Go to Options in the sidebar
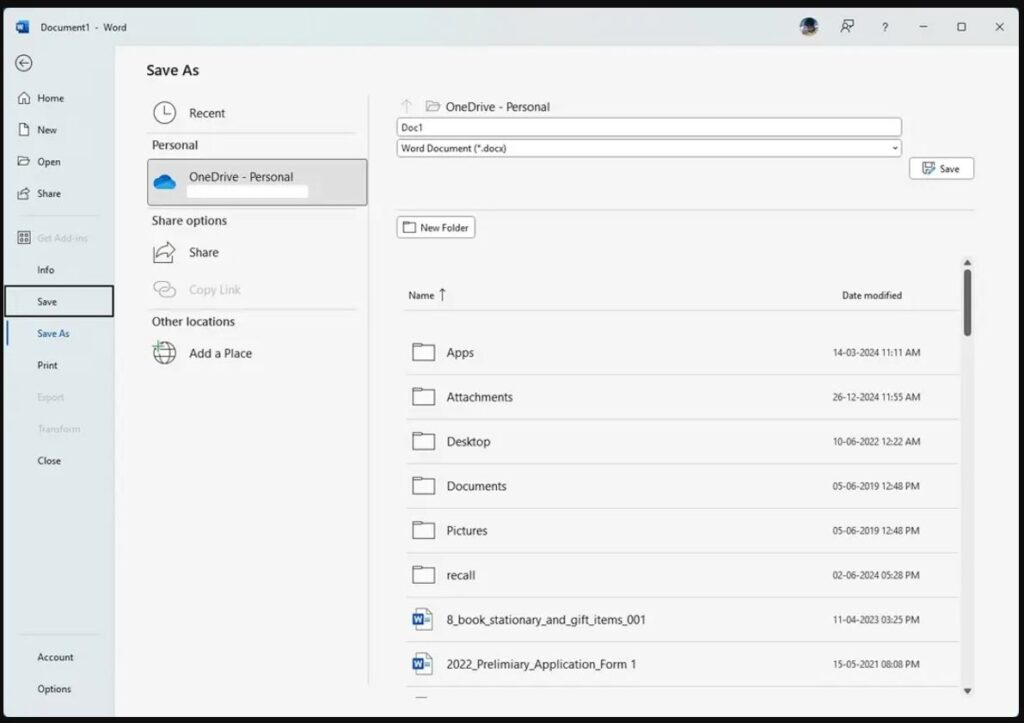Image resolution: width=1024 pixels, height=723 pixels. coord(54,689)
